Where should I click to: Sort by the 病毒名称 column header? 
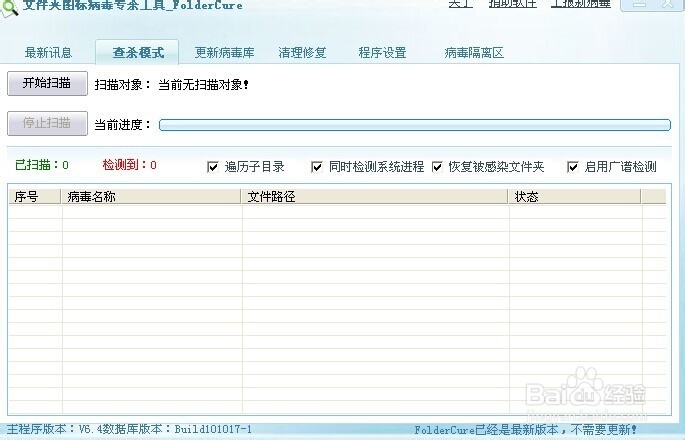pos(151,197)
